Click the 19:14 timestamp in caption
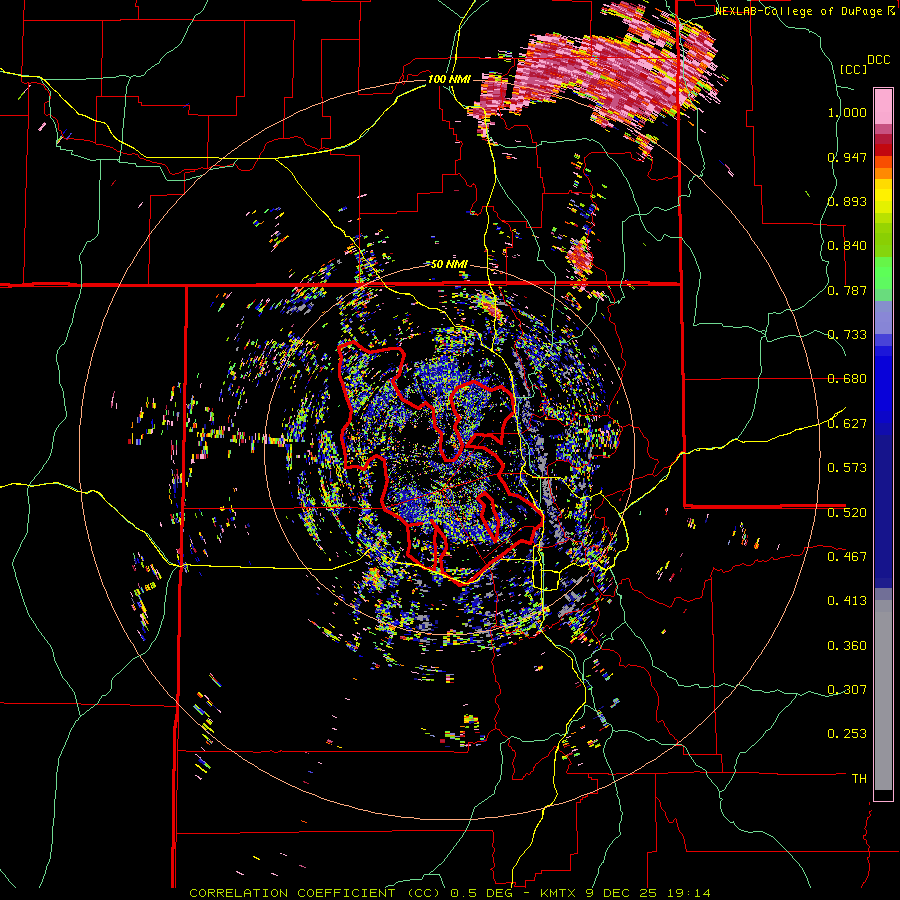This screenshot has width=900, height=900. [x=689, y=893]
